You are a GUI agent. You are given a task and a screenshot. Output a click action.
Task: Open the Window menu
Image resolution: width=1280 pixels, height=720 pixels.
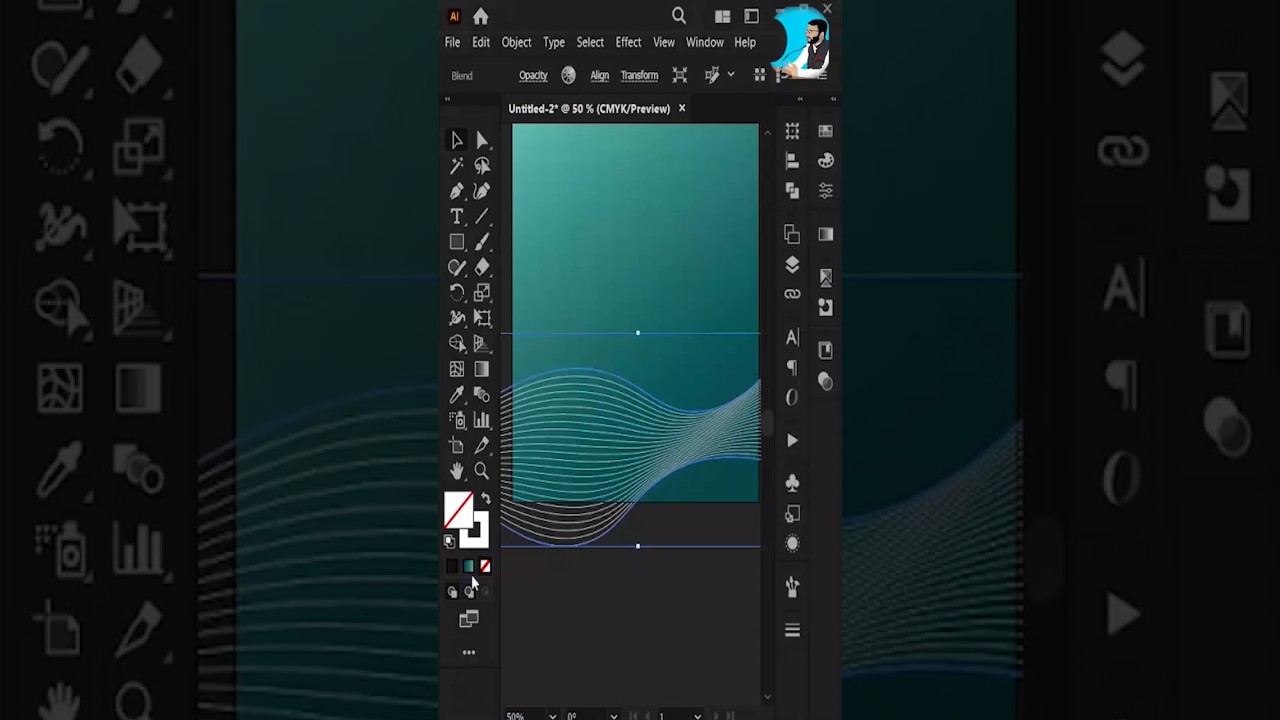pos(705,43)
